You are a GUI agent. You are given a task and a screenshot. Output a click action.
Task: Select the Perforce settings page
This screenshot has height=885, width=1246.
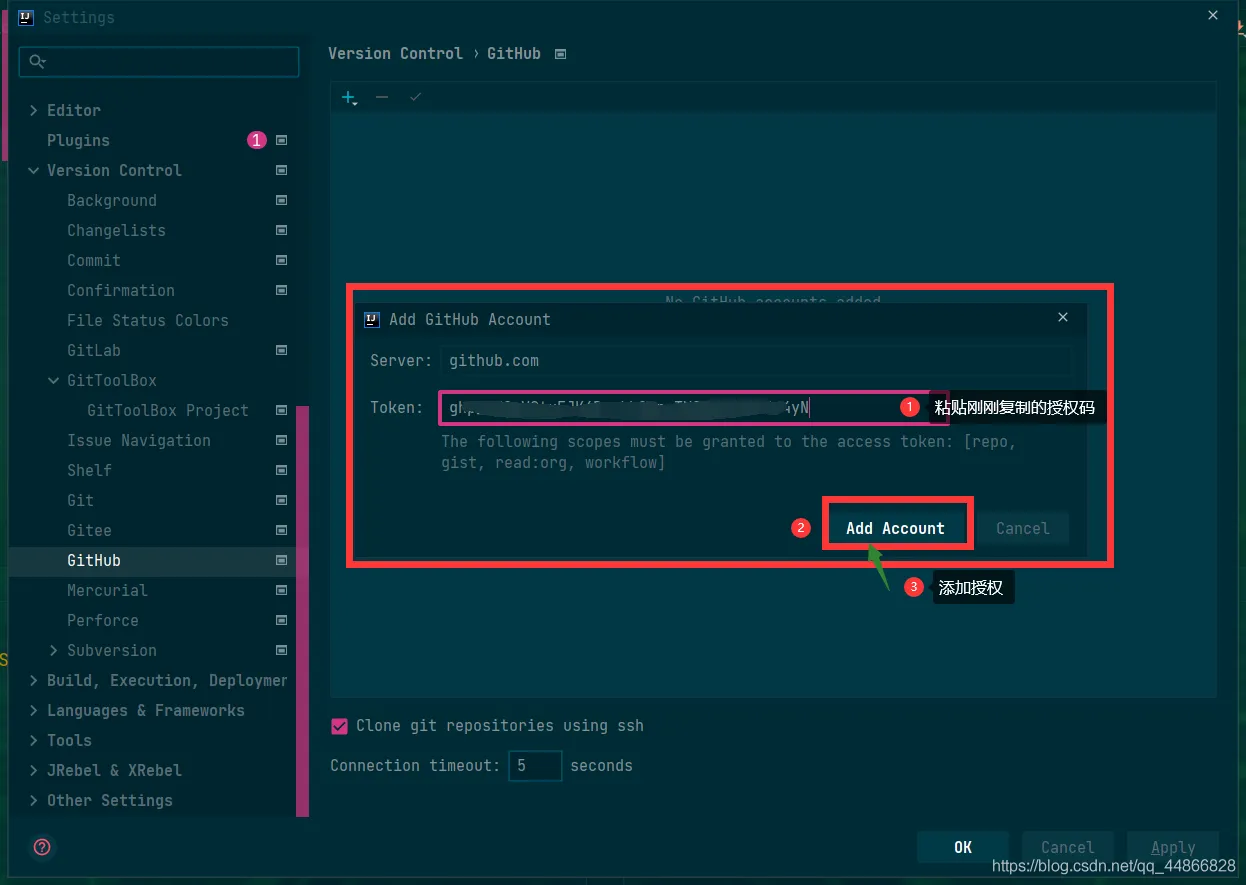tap(103, 620)
